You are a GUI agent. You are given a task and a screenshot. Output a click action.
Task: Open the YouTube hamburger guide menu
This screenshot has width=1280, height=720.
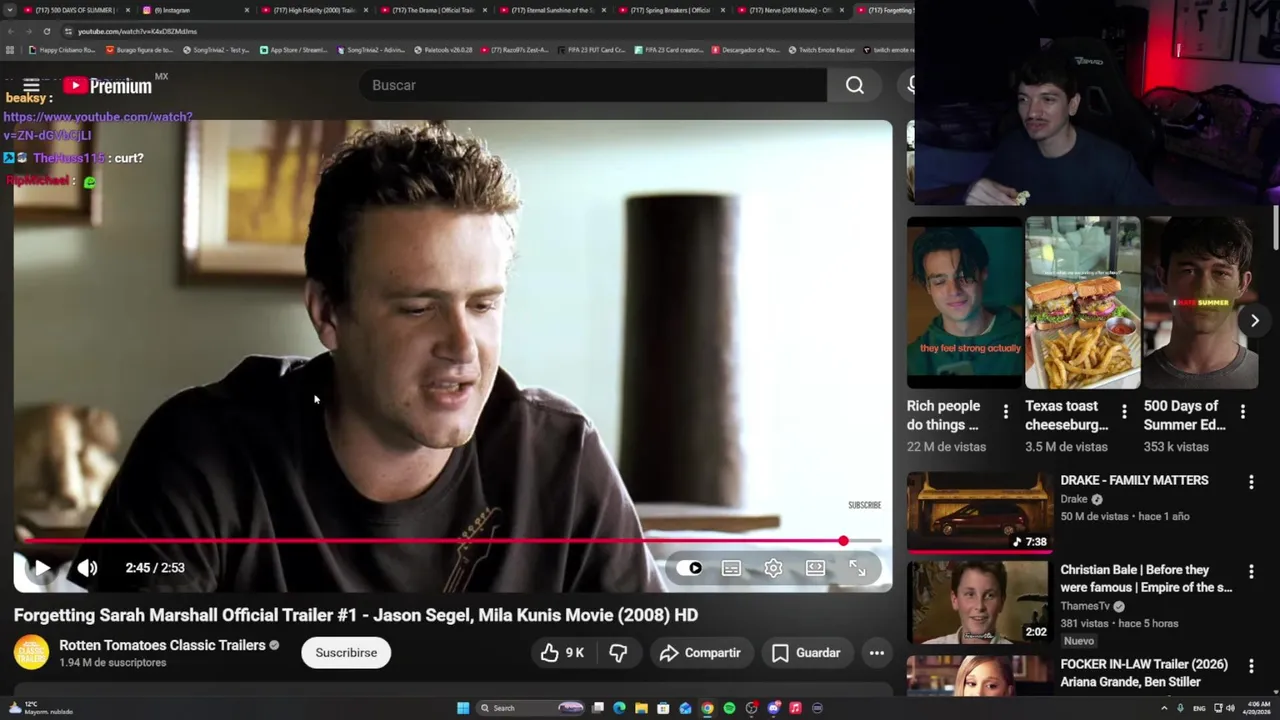click(31, 86)
